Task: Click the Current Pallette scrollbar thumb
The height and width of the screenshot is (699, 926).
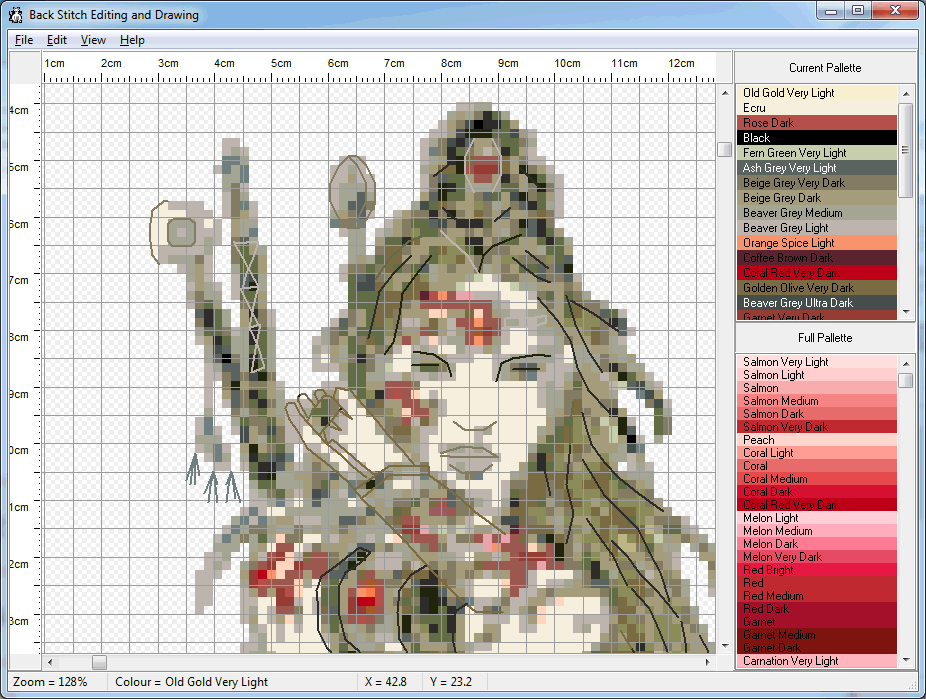Action: pos(905,150)
